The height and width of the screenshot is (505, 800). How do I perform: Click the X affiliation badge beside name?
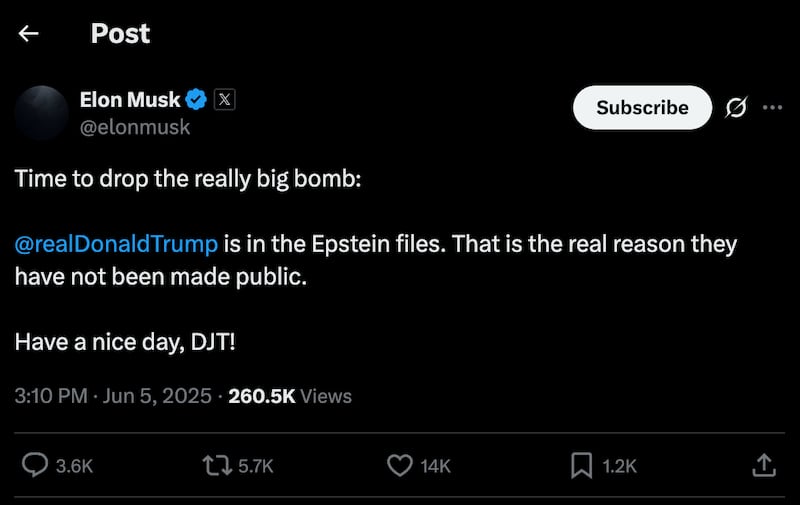click(225, 99)
